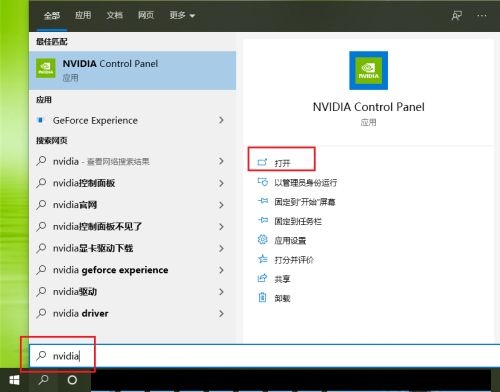The image size is (500, 392).
Task: Switch to the 网页 tab
Action: [x=146, y=15]
